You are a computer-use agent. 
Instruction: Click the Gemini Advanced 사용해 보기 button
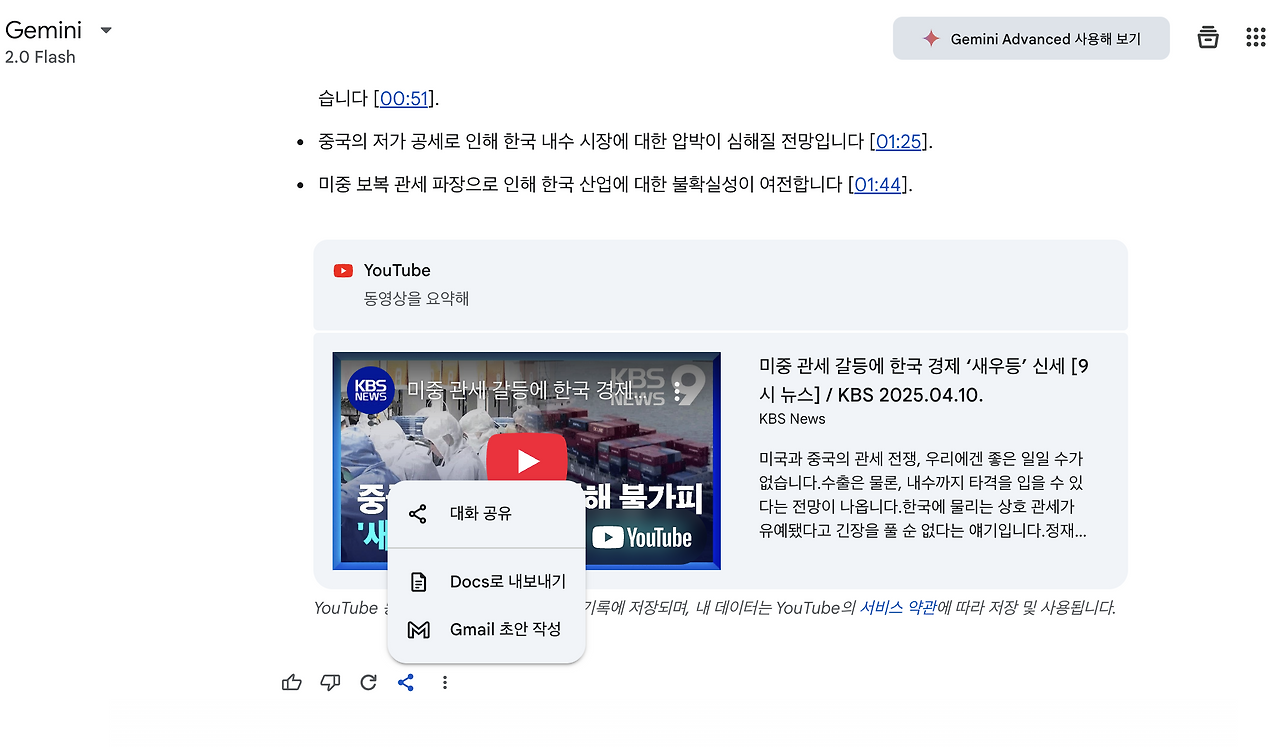coord(1031,39)
